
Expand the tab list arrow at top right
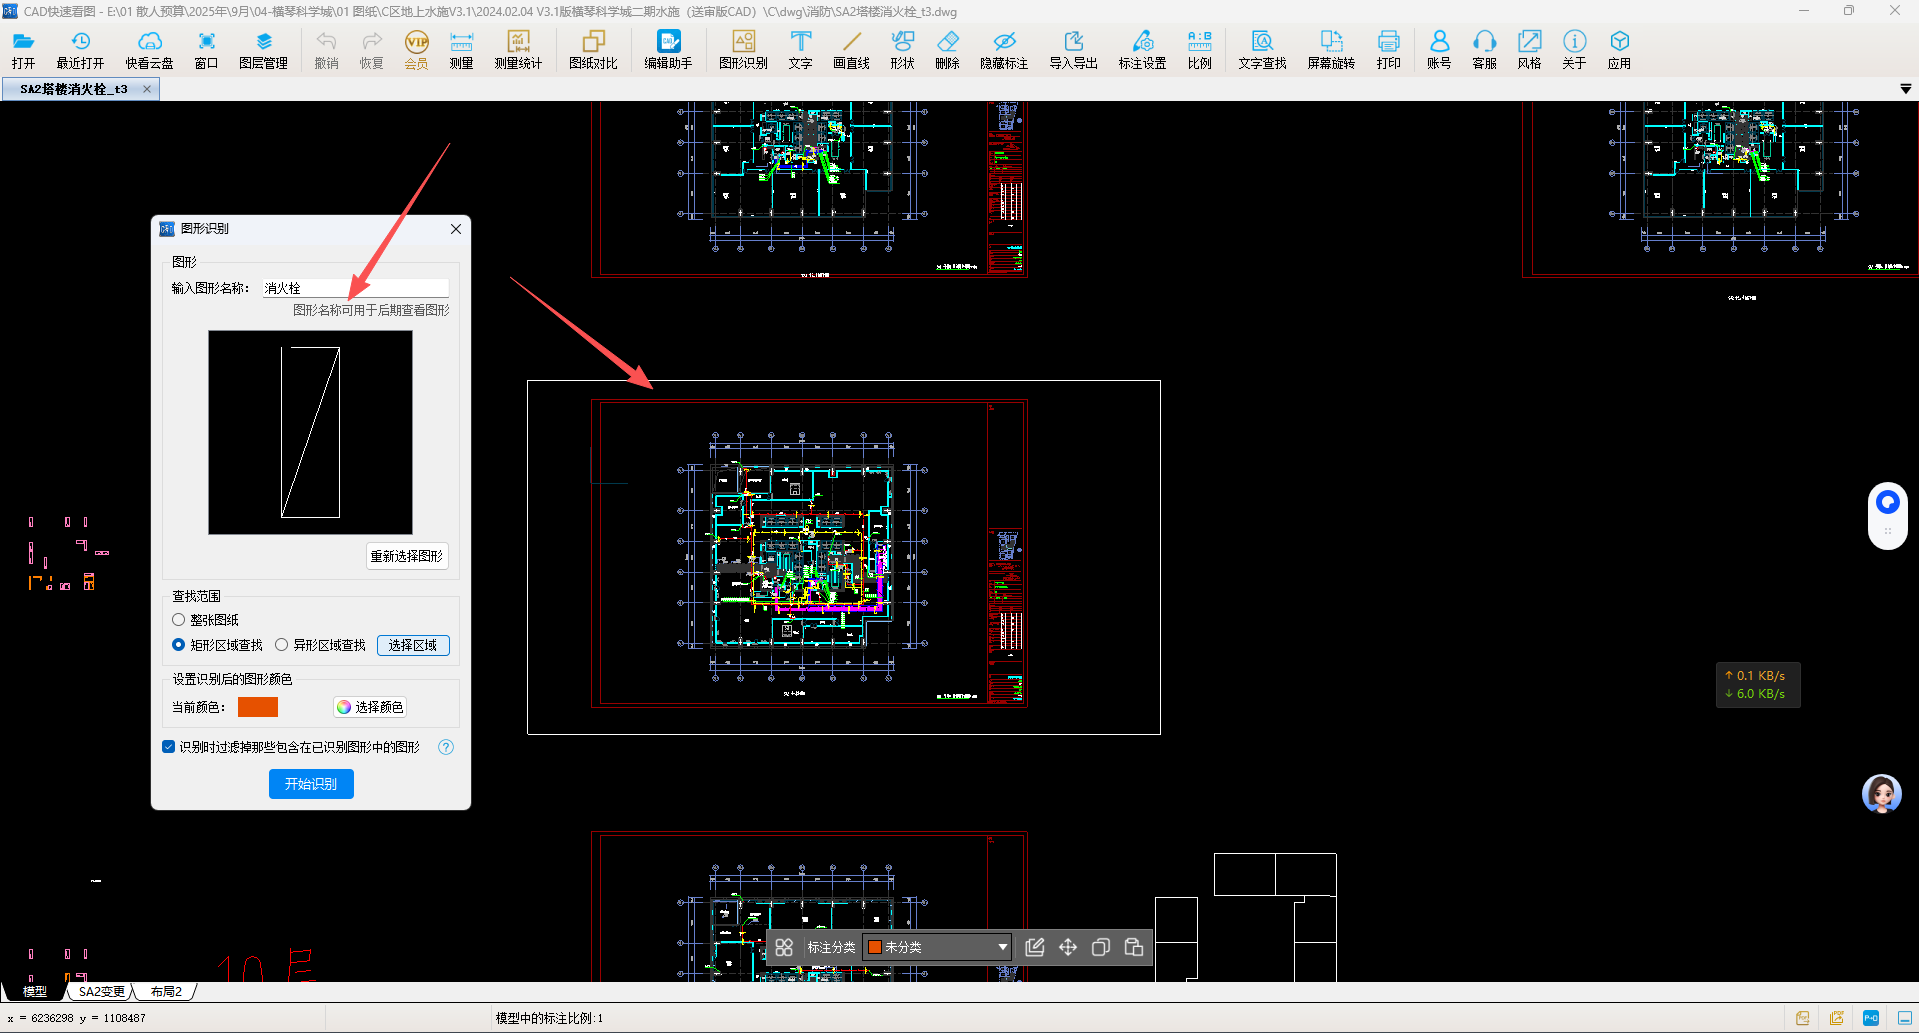(1905, 89)
